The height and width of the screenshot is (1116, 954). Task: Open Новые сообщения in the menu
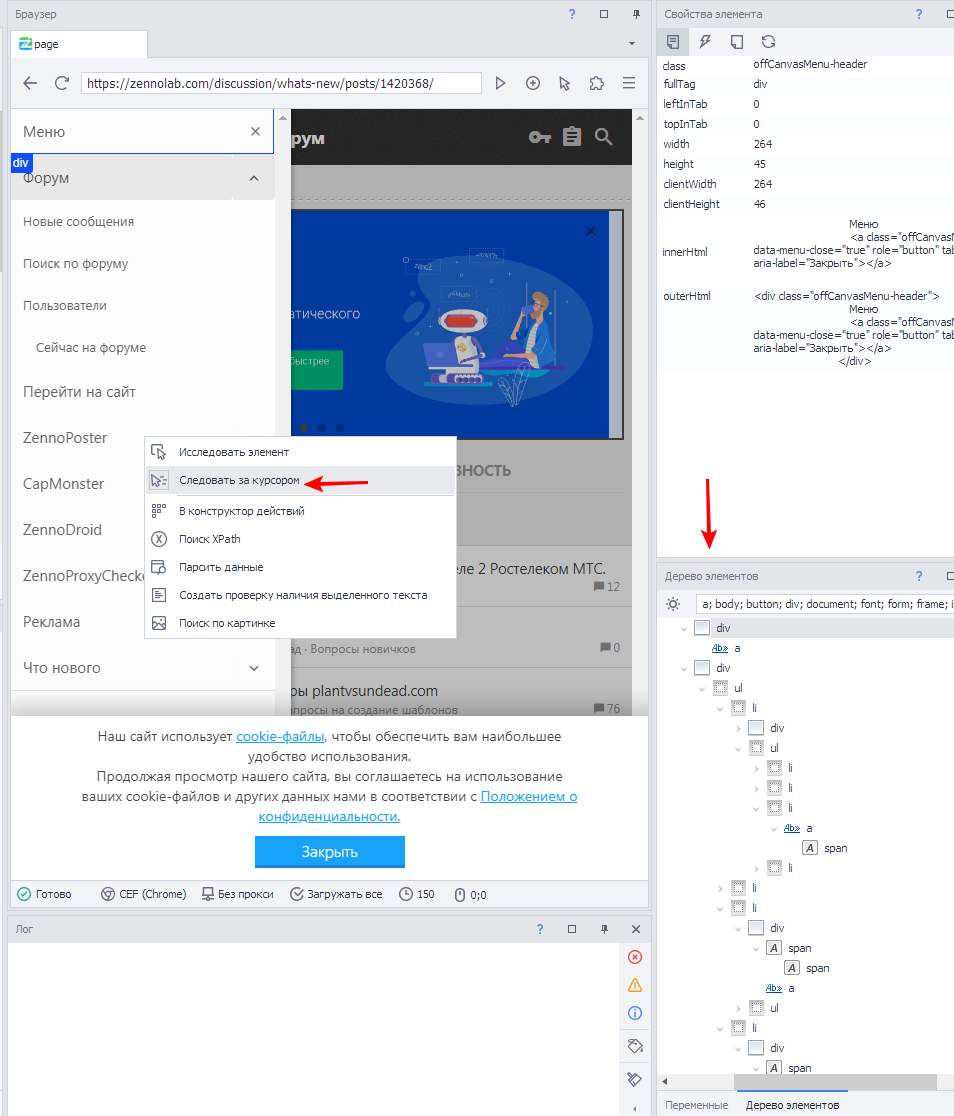click(x=78, y=221)
